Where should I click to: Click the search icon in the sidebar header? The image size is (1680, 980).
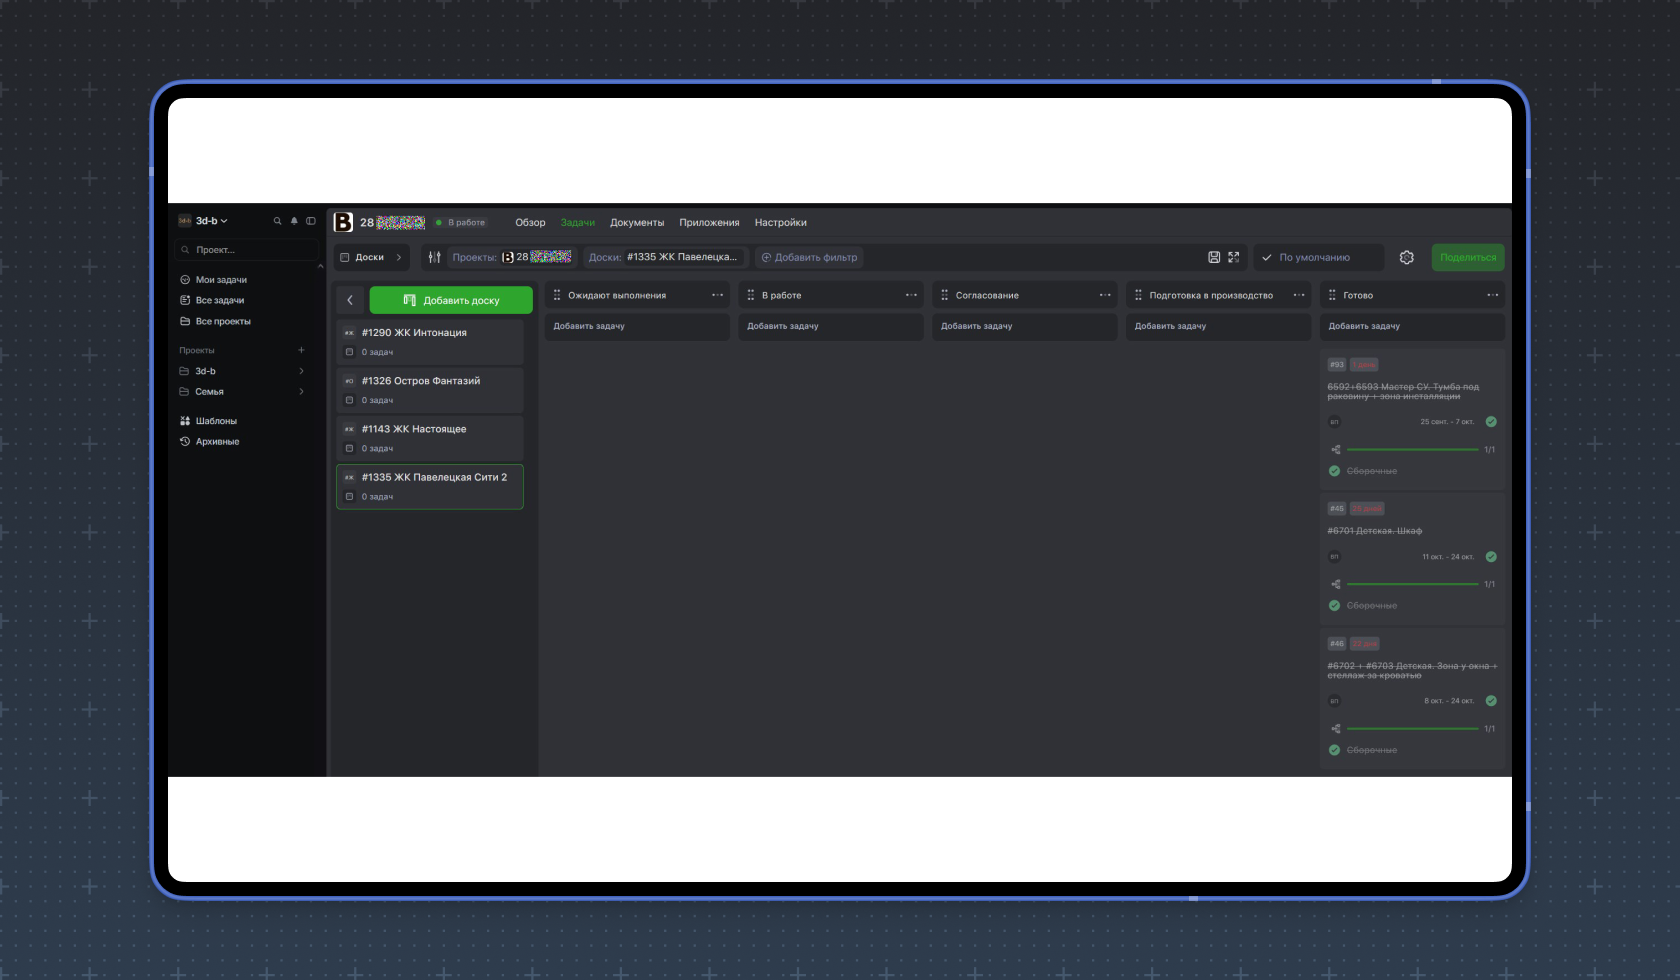(277, 221)
